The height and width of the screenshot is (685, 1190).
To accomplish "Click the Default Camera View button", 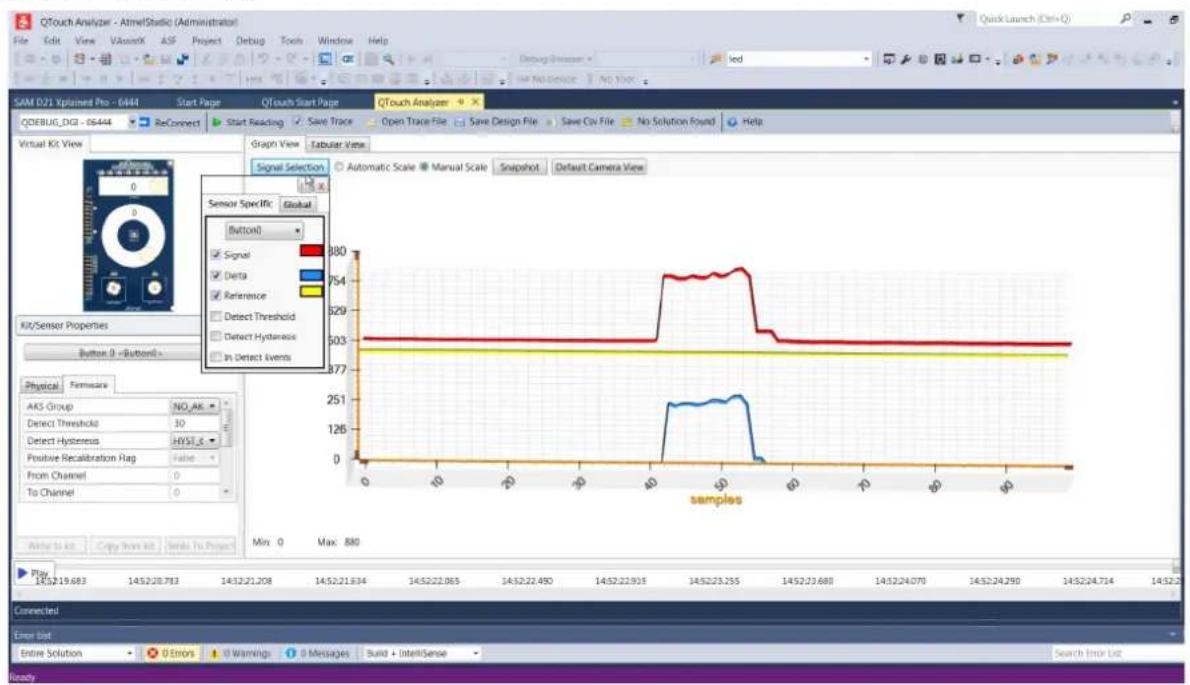I will [x=600, y=167].
